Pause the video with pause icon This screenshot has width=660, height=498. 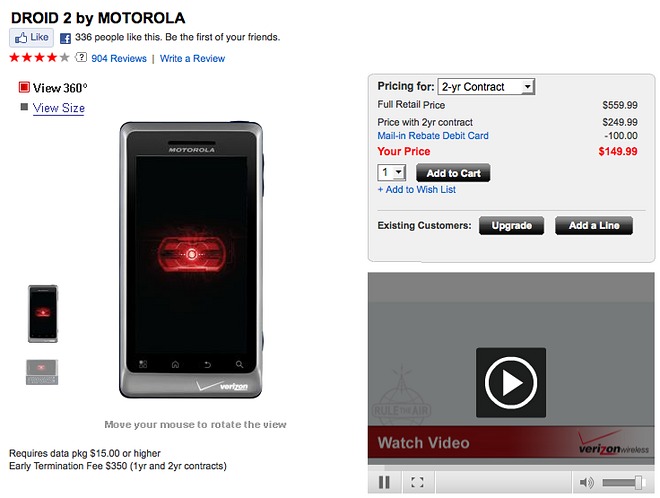384,482
